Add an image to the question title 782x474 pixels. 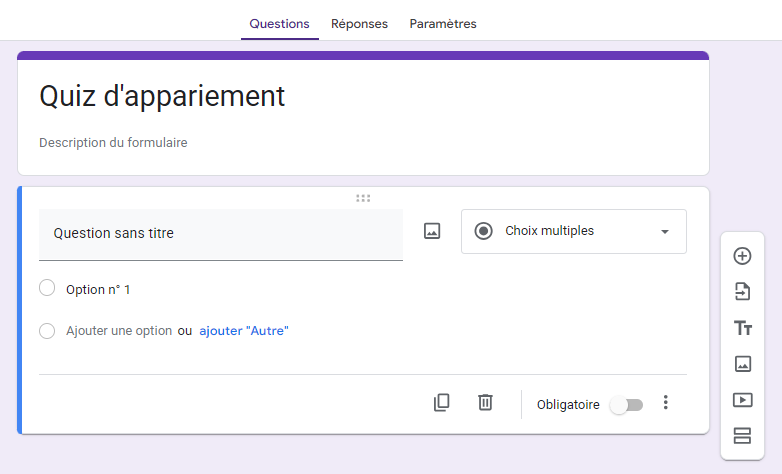tap(432, 231)
